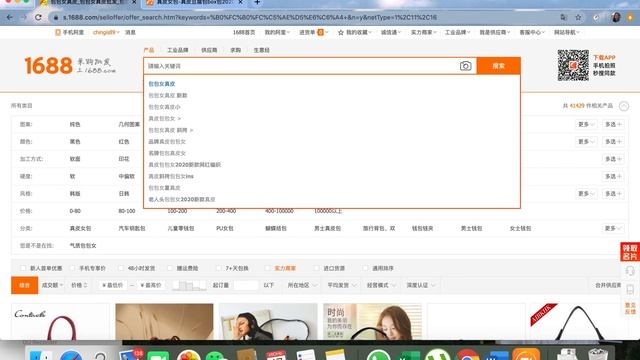Open the 经营模式 dropdown
The width and height of the screenshot is (640, 360).
click(381, 285)
